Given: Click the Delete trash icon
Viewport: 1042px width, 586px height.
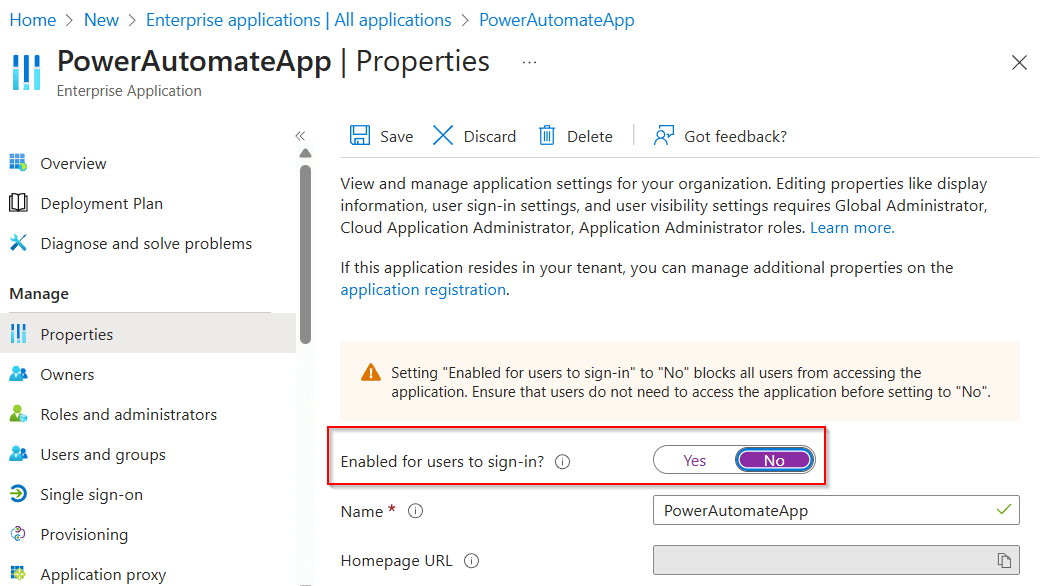Looking at the screenshot, I should click(x=546, y=135).
